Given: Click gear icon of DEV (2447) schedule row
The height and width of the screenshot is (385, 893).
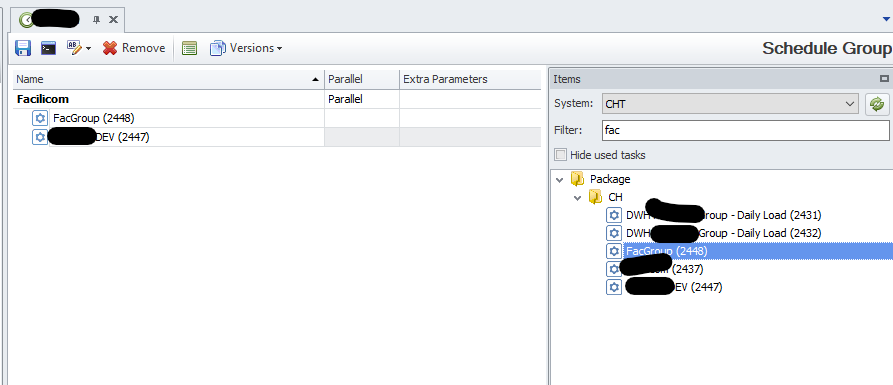Looking at the screenshot, I should 40,137.
